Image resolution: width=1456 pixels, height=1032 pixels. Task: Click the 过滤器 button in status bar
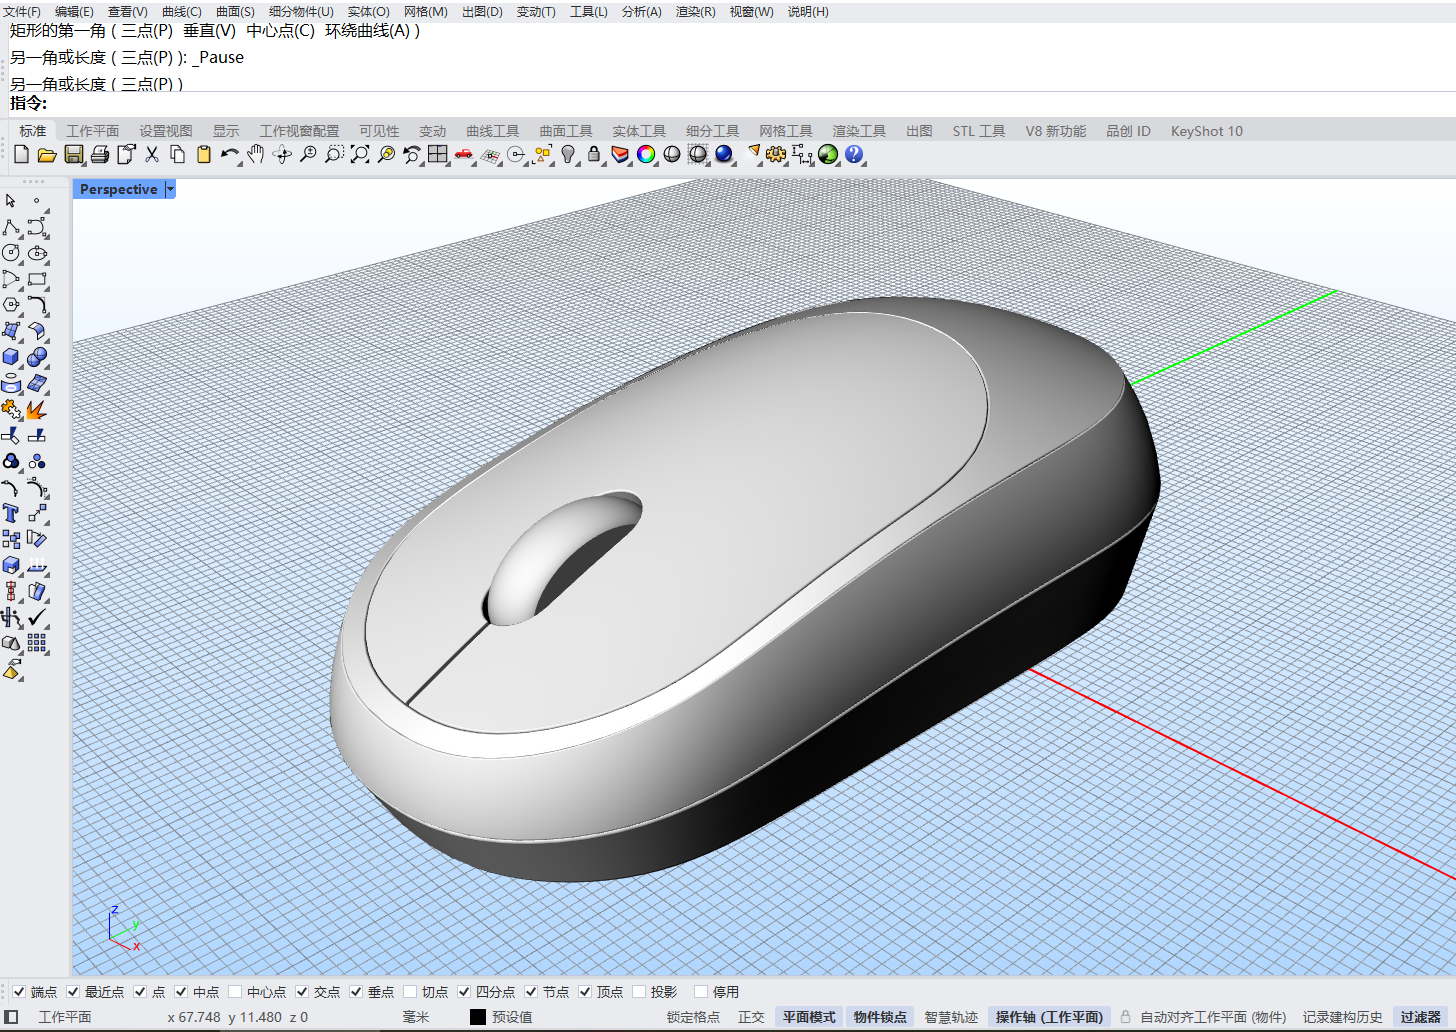[x=1420, y=1017]
